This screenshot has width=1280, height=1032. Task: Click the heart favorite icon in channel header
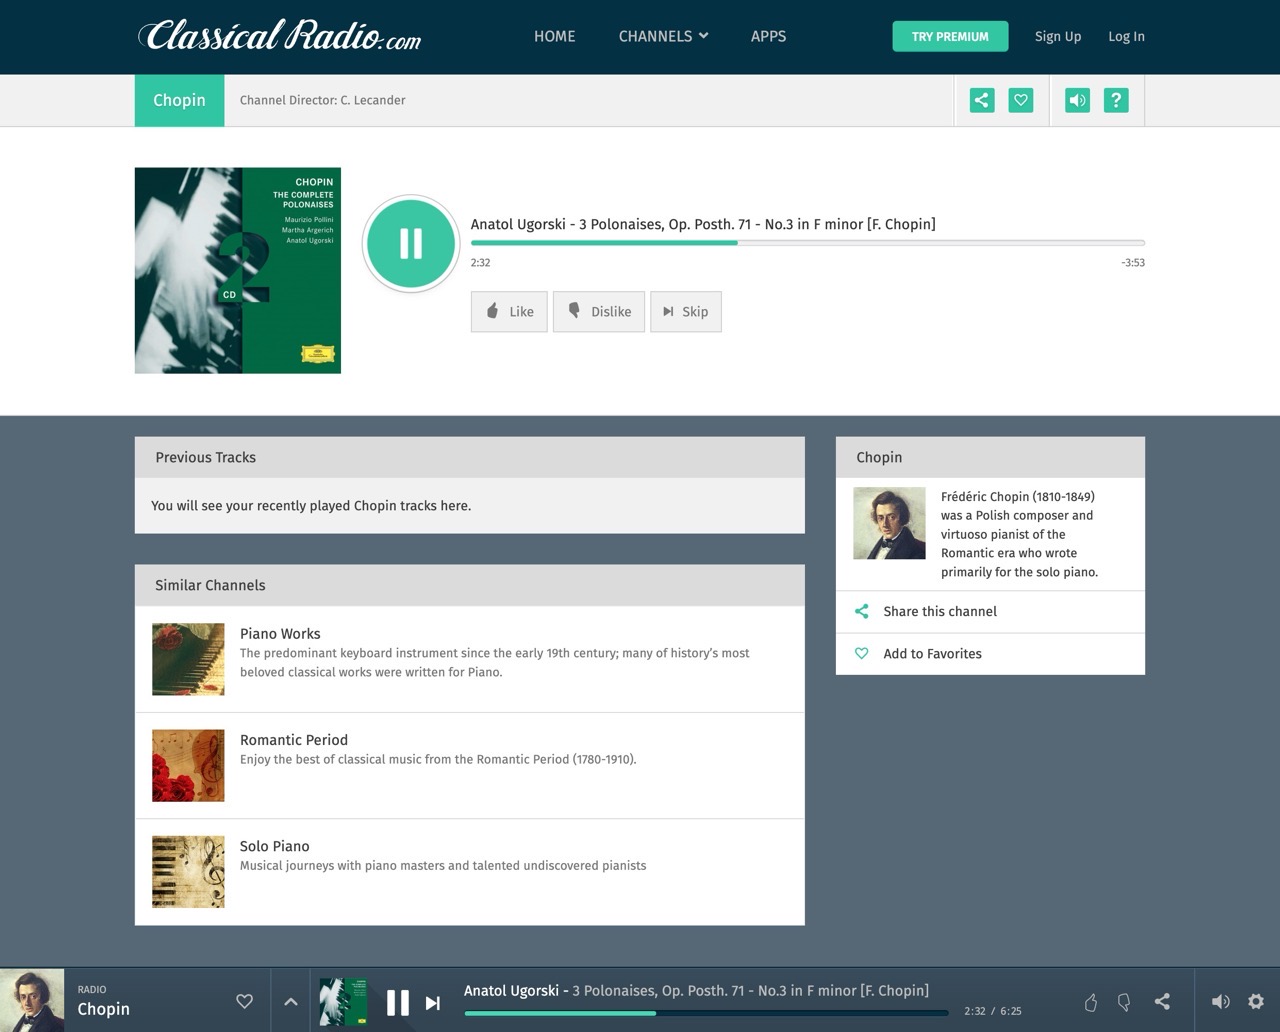[x=1020, y=100]
